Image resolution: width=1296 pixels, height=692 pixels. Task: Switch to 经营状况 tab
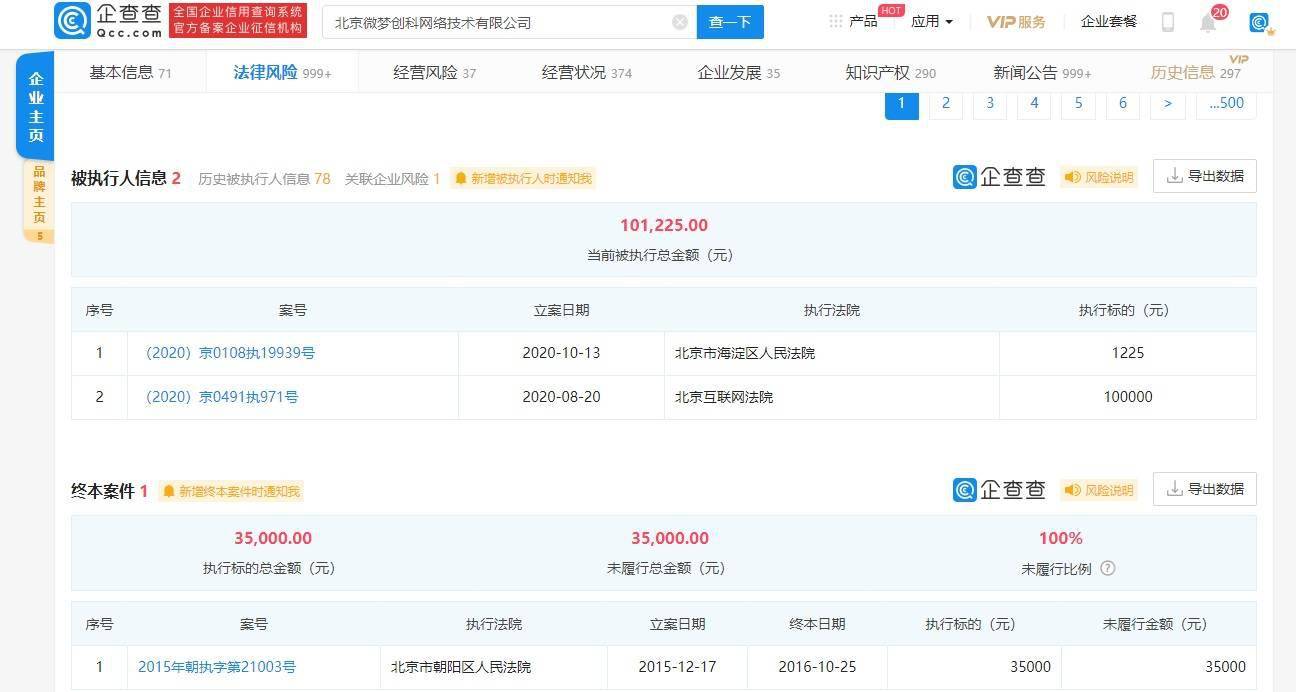(x=587, y=72)
